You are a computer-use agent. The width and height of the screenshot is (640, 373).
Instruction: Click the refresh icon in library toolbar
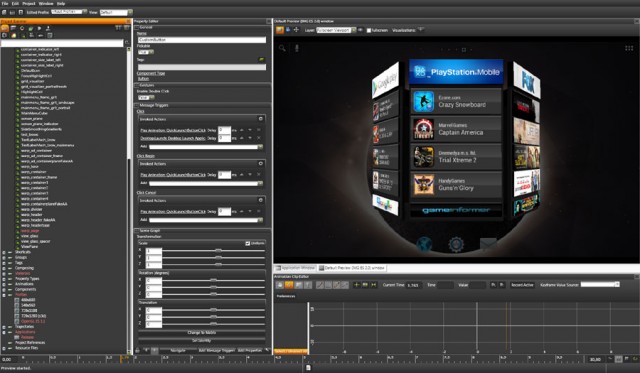[x=22, y=28]
